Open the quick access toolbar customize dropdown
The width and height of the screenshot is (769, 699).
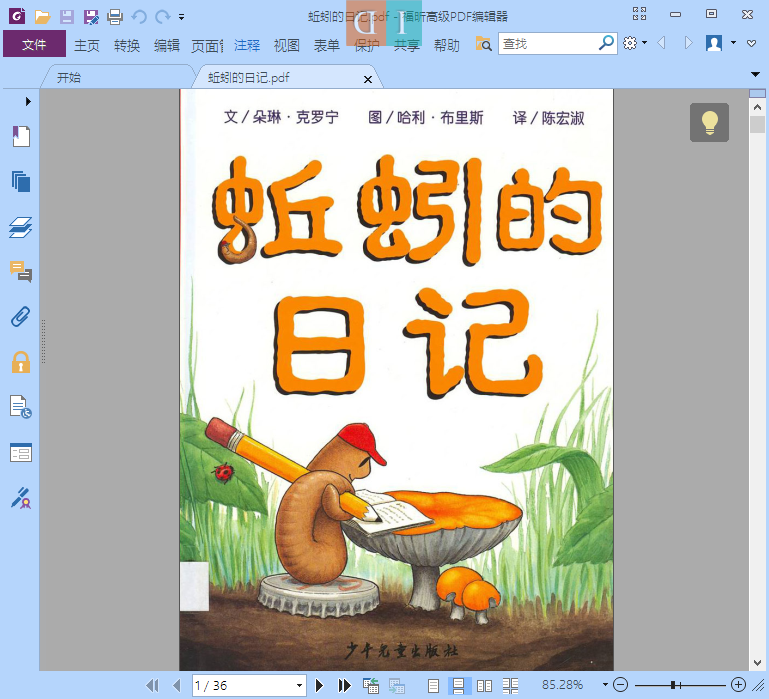tap(181, 17)
